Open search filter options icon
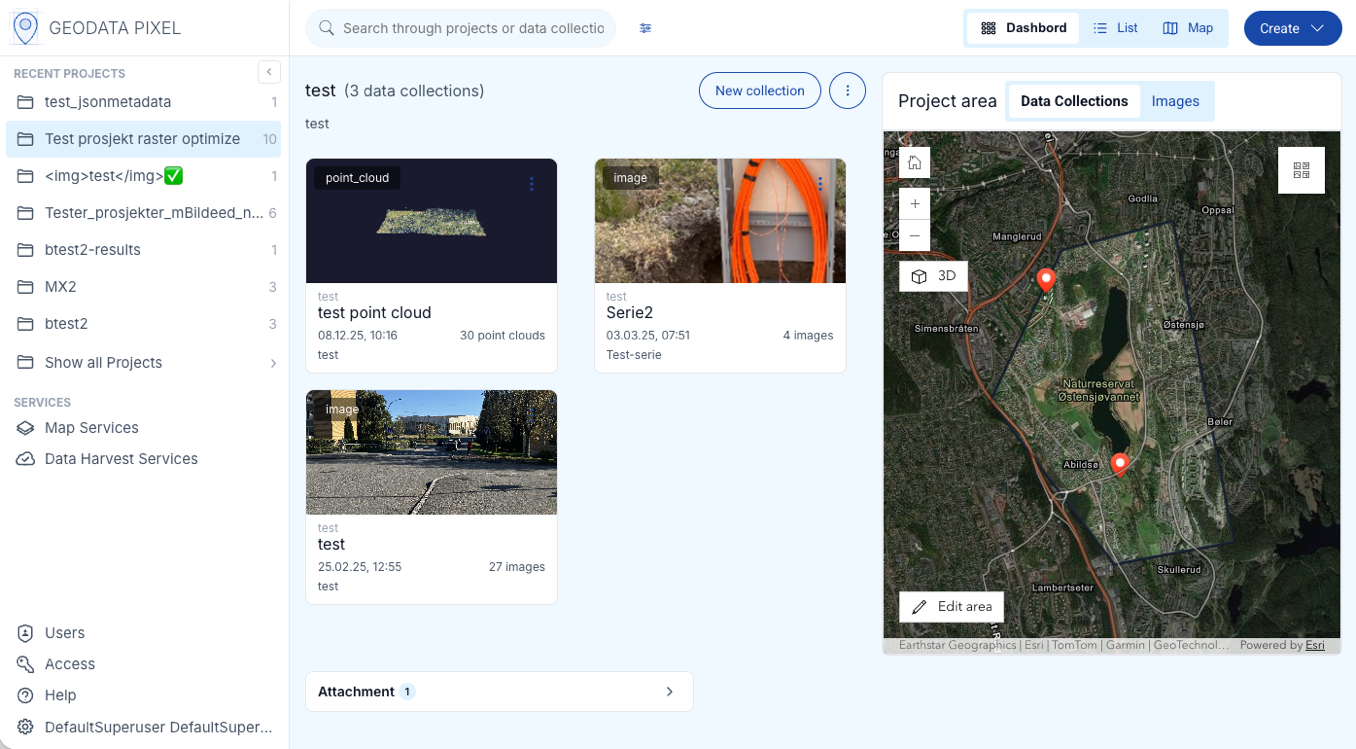1356x749 pixels. (646, 28)
